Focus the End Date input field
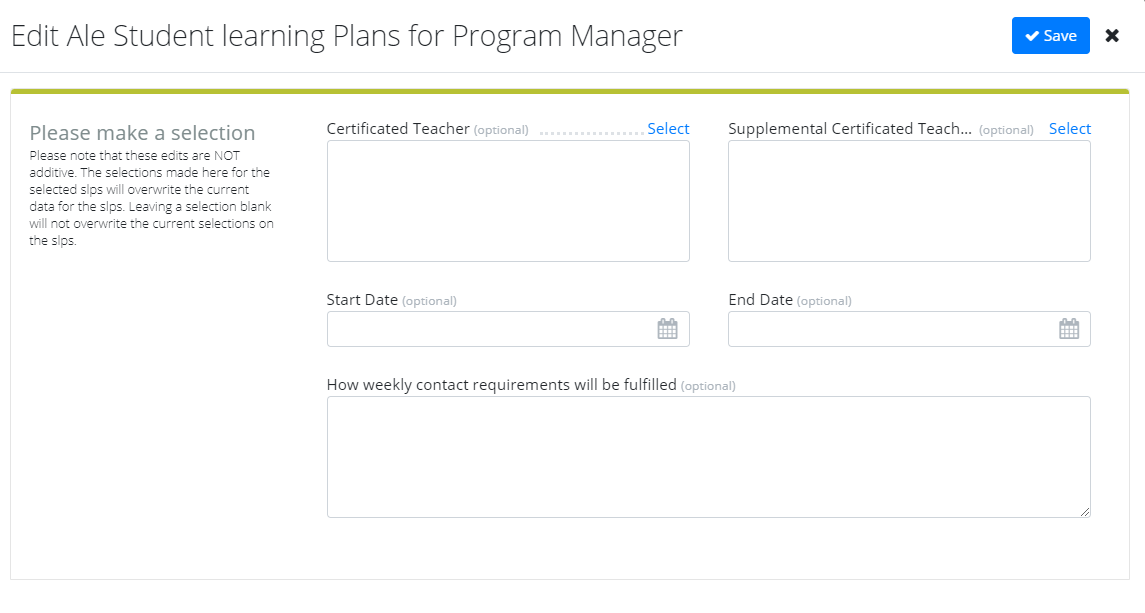The width and height of the screenshot is (1145, 613). (x=890, y=329)
